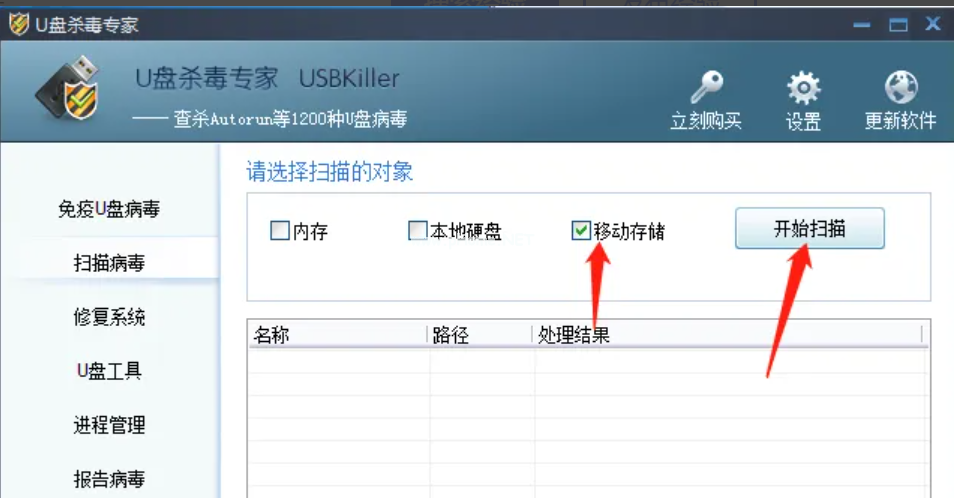Select 扫描病毒 in the sidebar
Viewport: 954px width, 498px height.
click(109, 264)
